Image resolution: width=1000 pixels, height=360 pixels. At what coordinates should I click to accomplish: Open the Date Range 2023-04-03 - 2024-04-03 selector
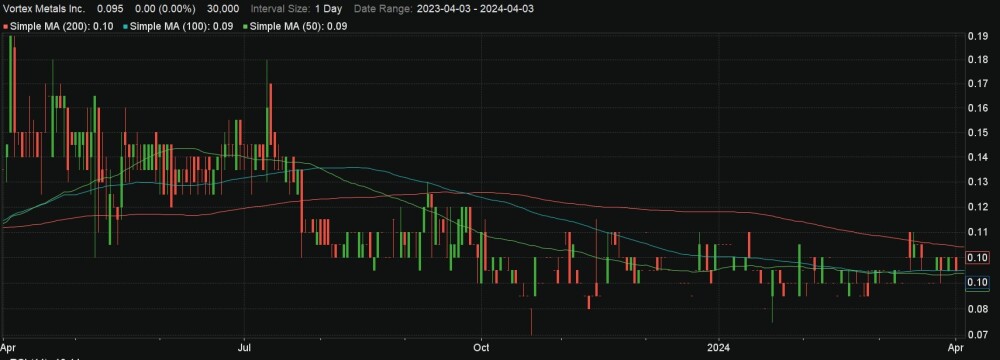coord(444,9)
